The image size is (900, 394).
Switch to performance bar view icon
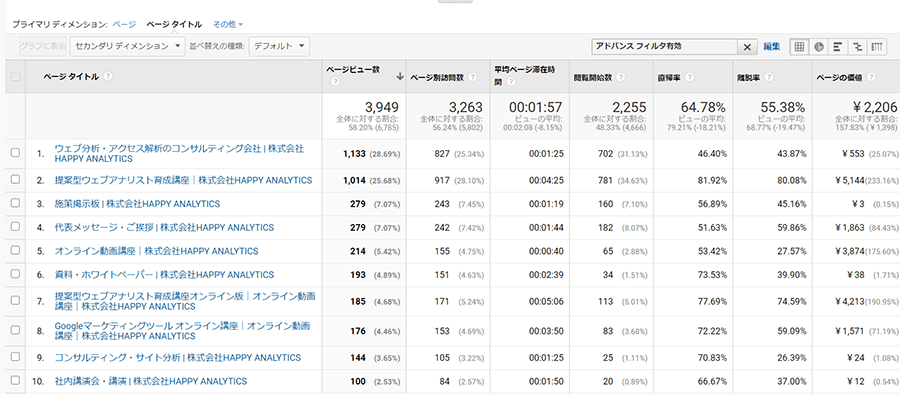coord(838,47)
